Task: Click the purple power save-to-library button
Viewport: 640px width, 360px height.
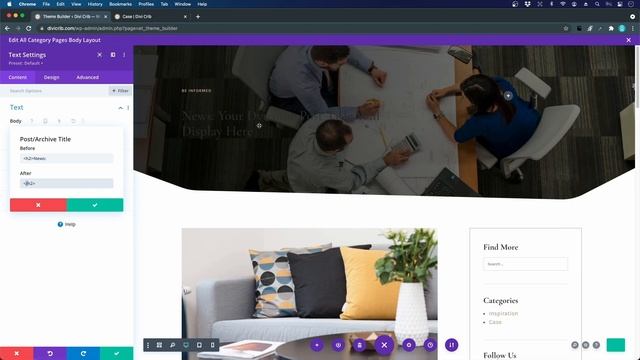Action: coord(338,345)
